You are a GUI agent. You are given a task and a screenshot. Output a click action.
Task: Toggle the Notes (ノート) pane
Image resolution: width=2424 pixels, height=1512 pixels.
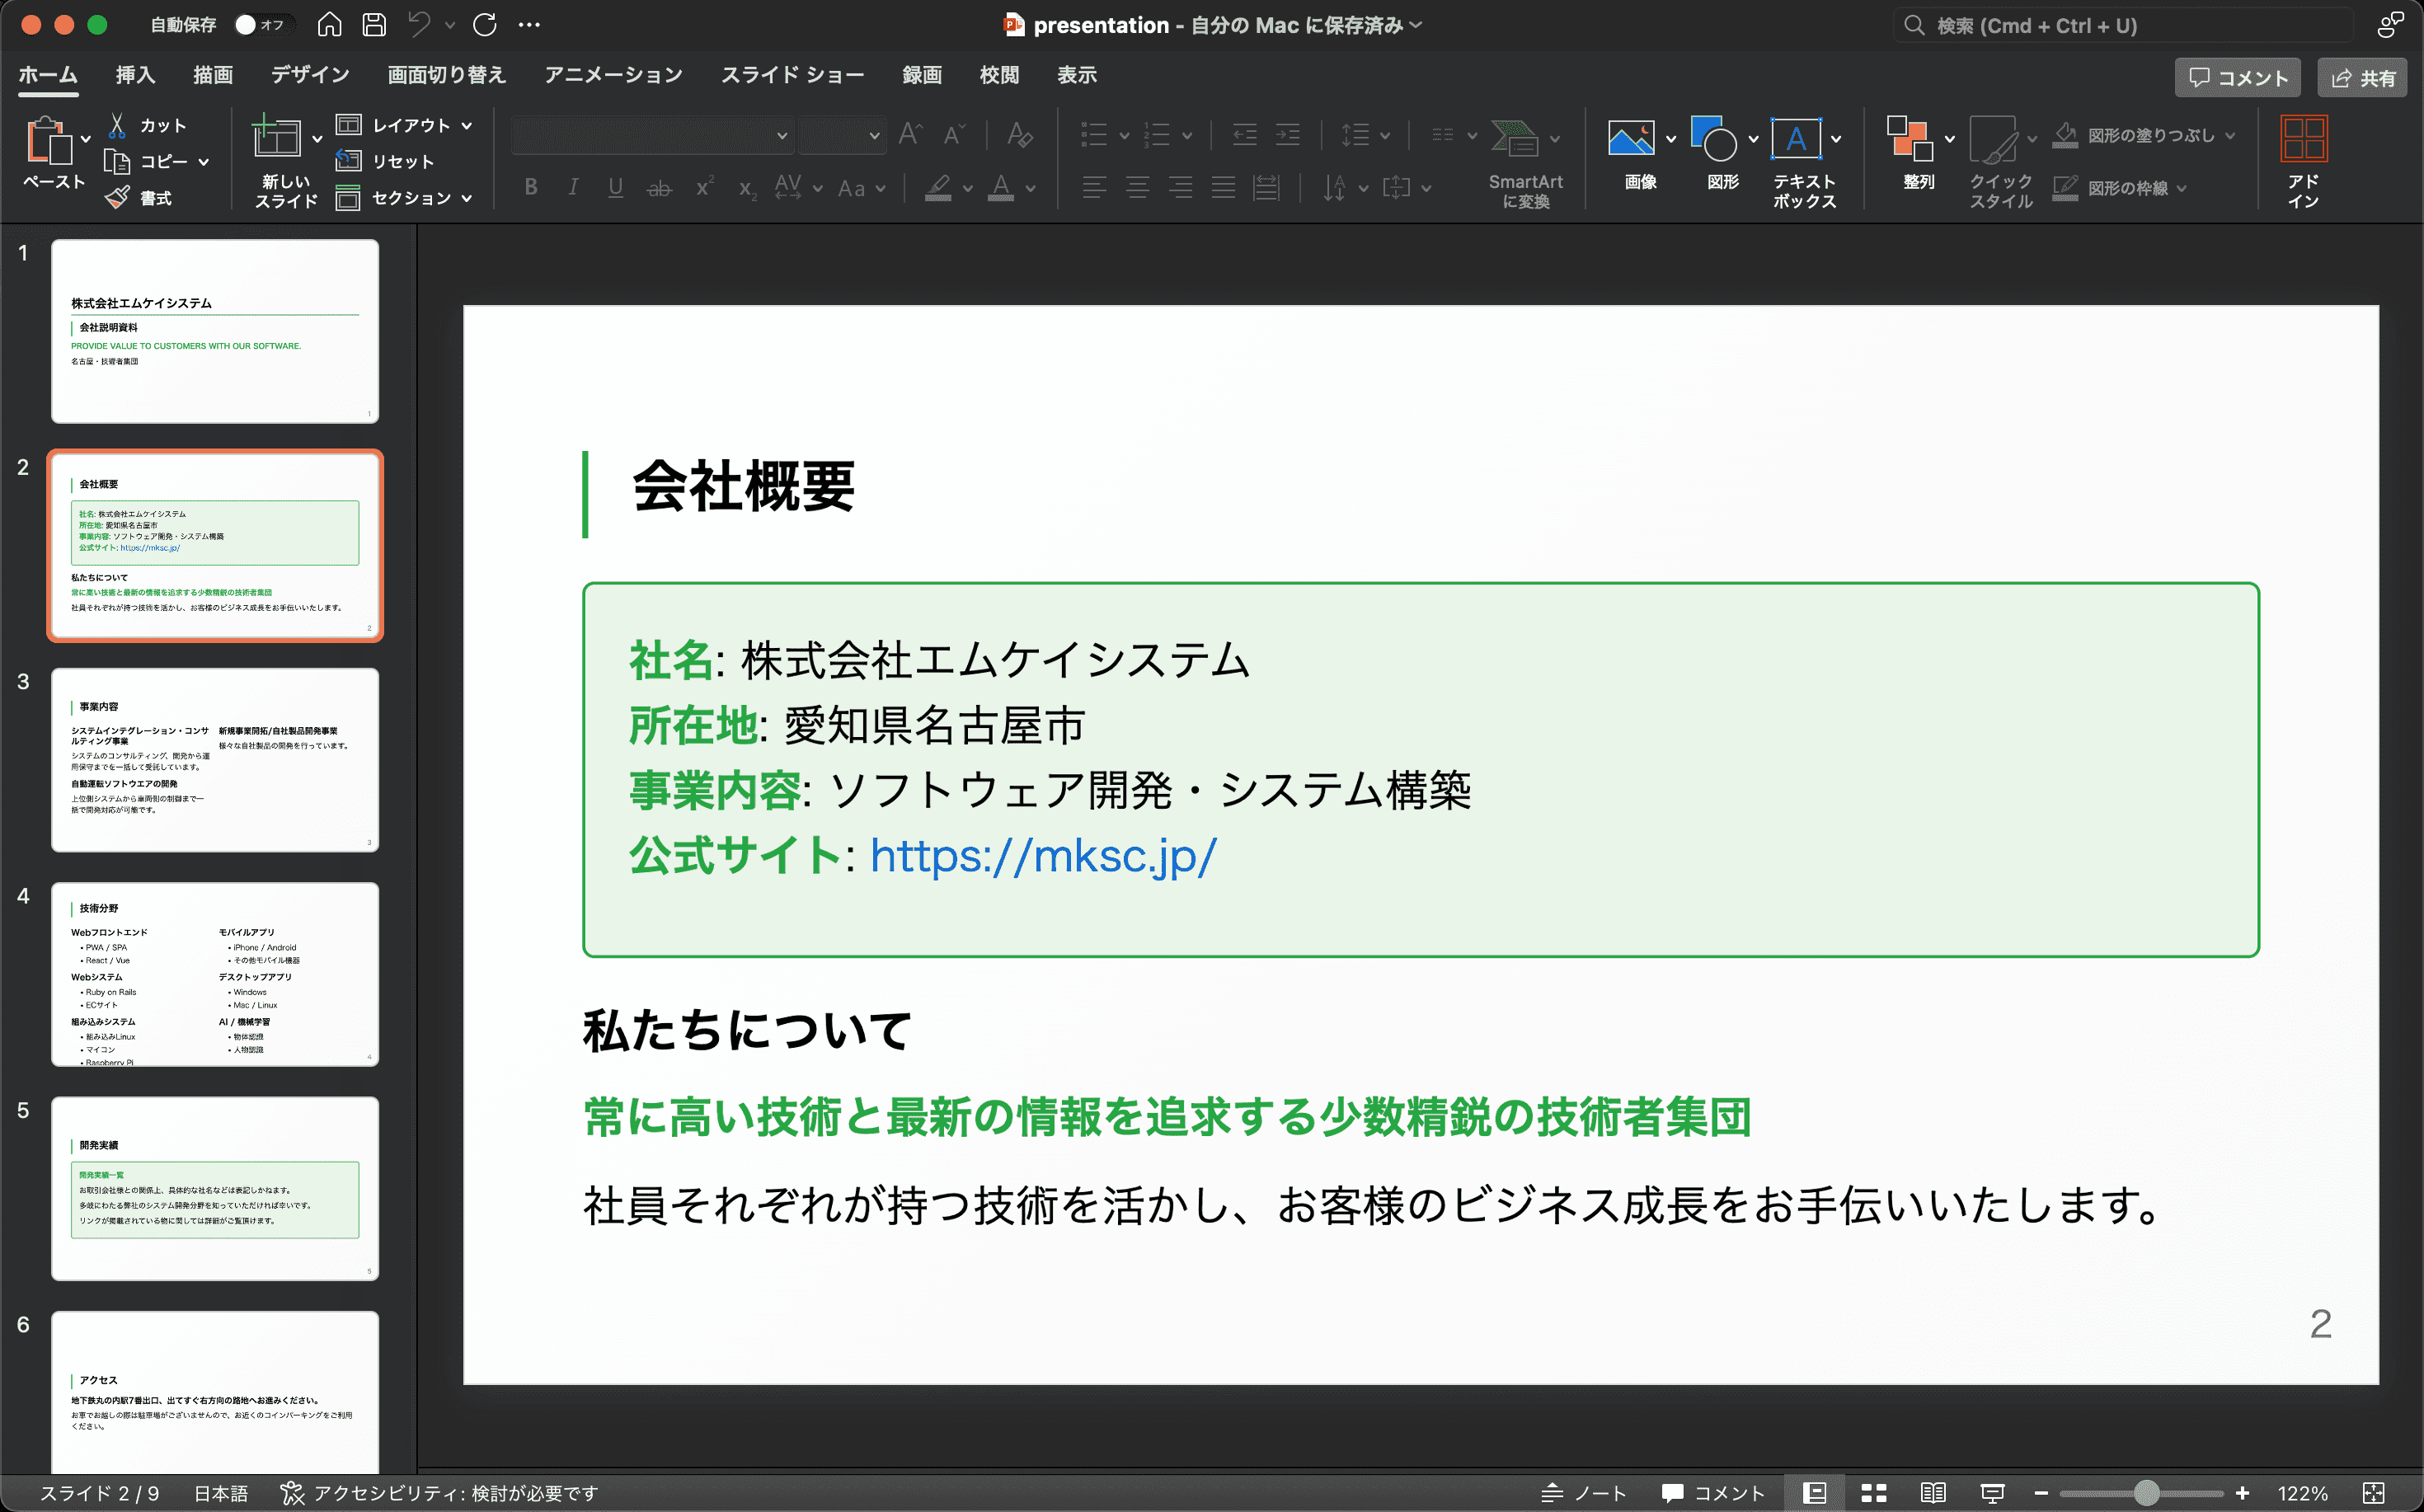coord(1584,1493)
